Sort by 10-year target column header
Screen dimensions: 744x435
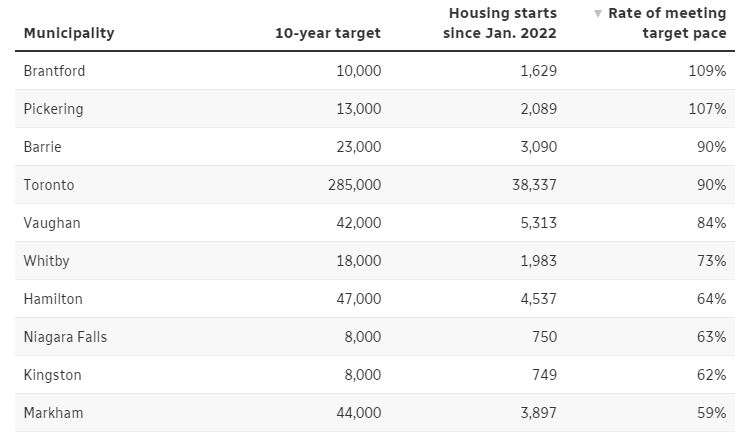click(328, 33)
